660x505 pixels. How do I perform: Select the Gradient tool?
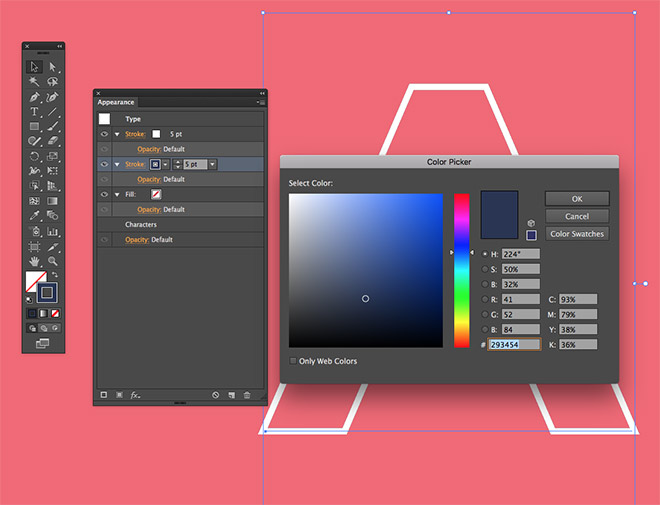pos(52,201)
